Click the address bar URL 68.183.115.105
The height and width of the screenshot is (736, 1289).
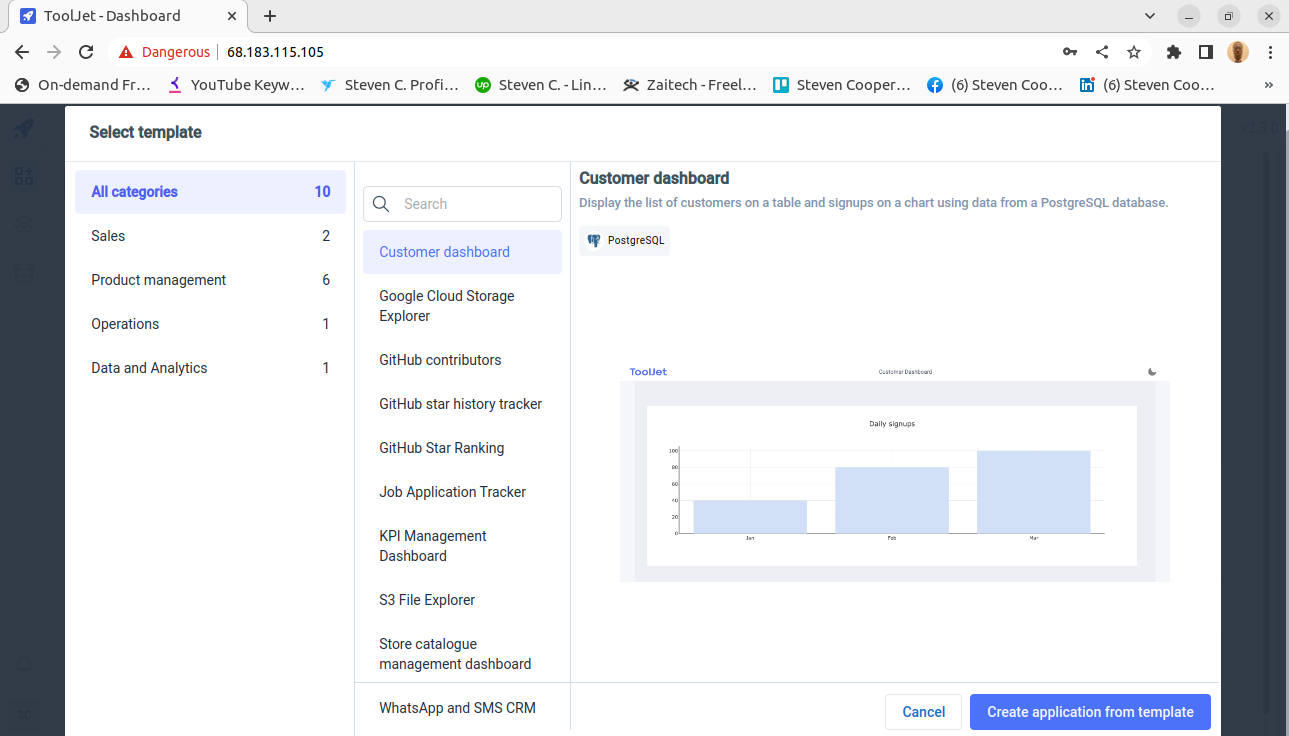(275, 52)
